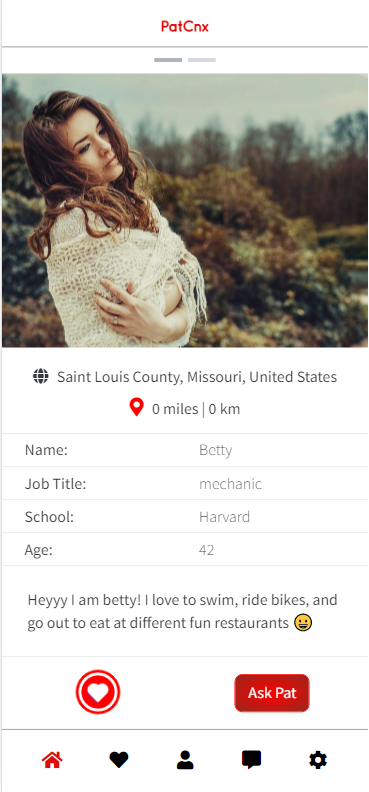Open messages chat bubble icon
Viewport: 369px width, 792px height.
[251, 760]
